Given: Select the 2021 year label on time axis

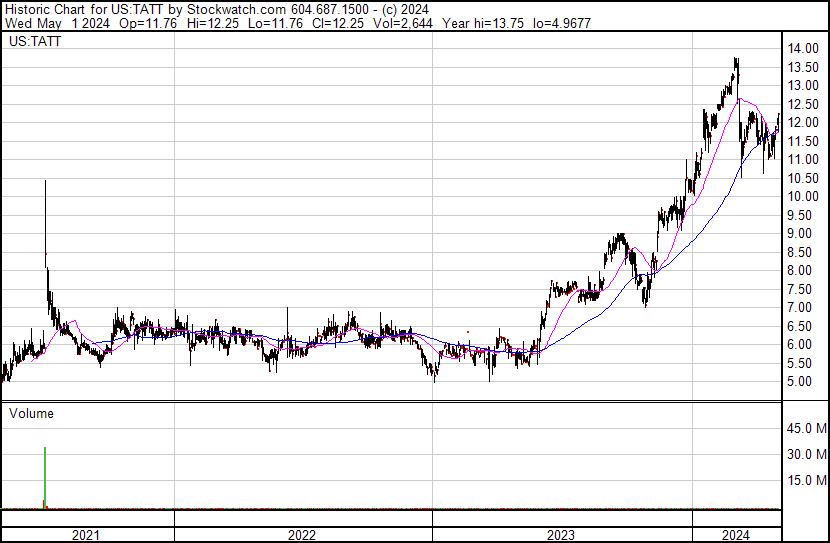Looking at the screenshot, I should (x=87, y=535).
